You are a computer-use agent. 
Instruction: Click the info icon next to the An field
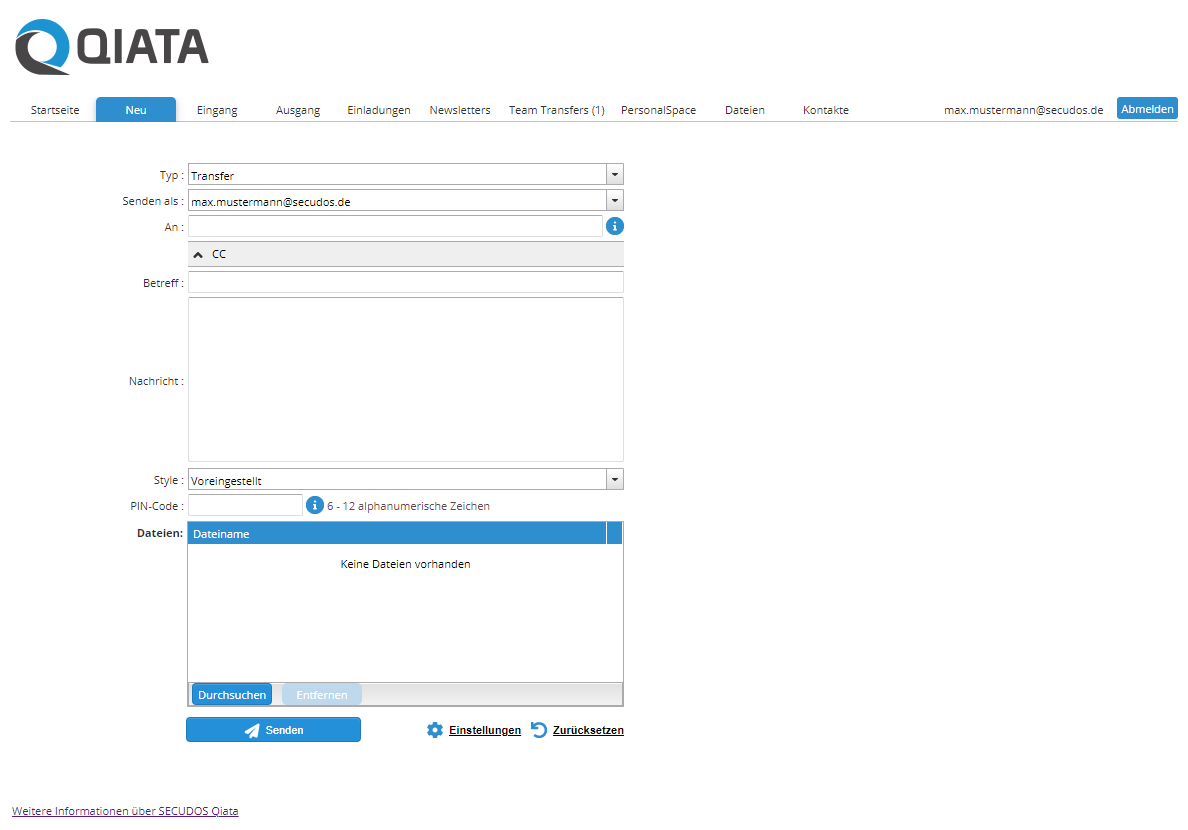614,226
